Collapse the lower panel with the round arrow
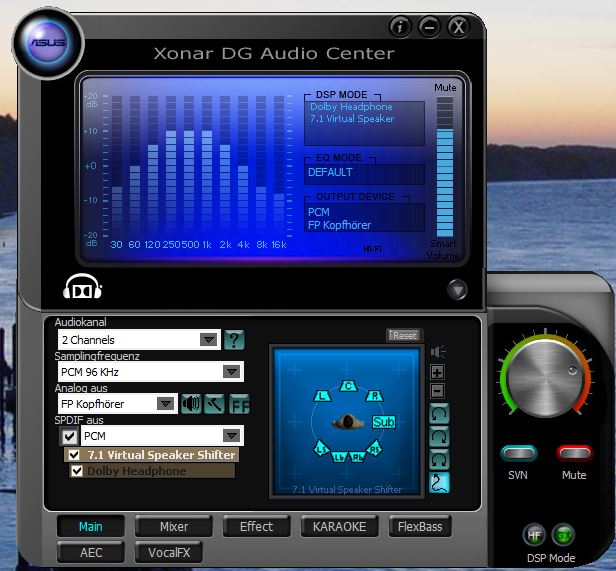Viewport: 616px width, 571px height. (457, 290)
